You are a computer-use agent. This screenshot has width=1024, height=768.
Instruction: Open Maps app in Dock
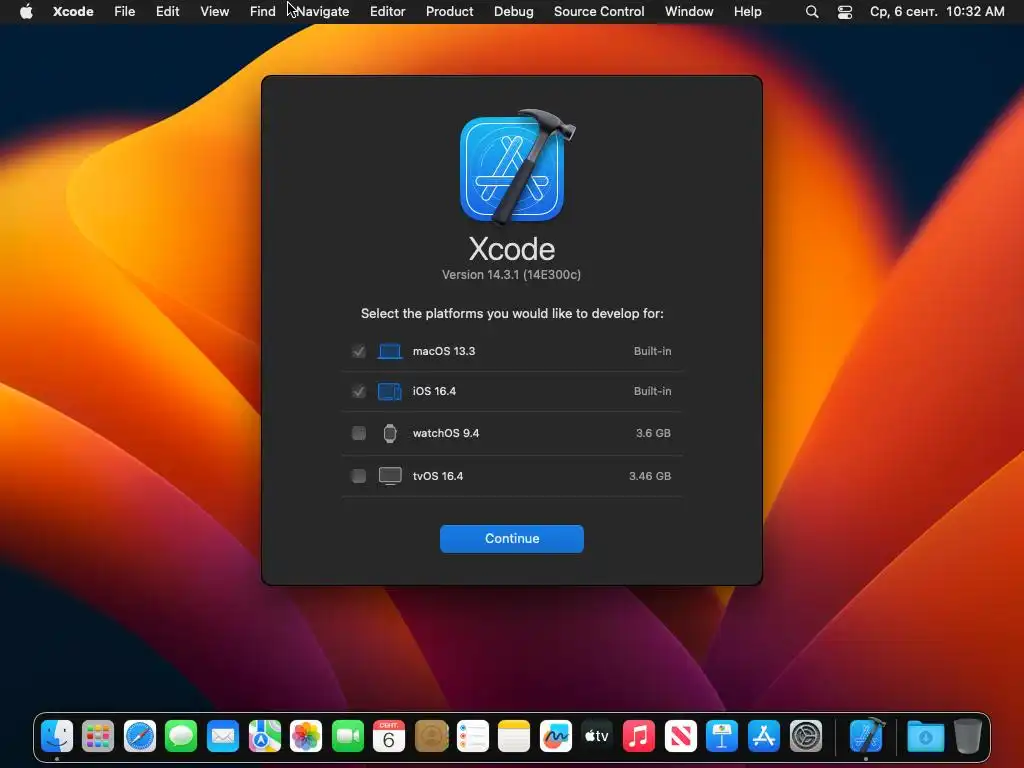(x=264, y=737)
